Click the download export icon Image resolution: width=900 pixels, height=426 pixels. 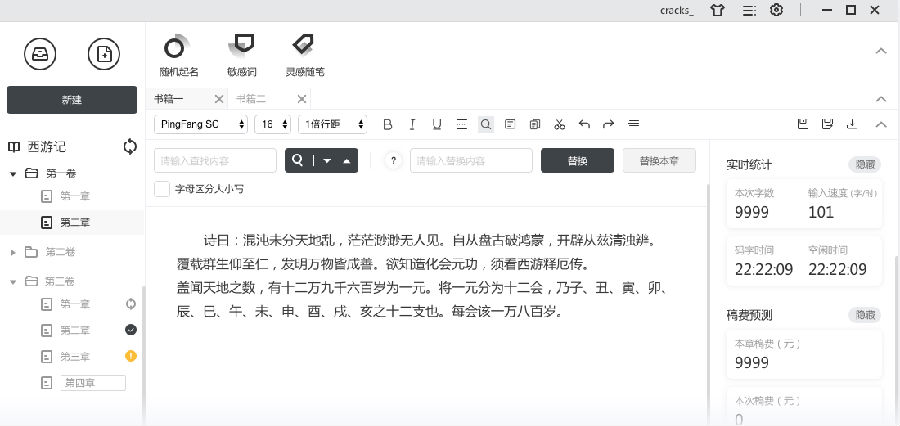852,123
